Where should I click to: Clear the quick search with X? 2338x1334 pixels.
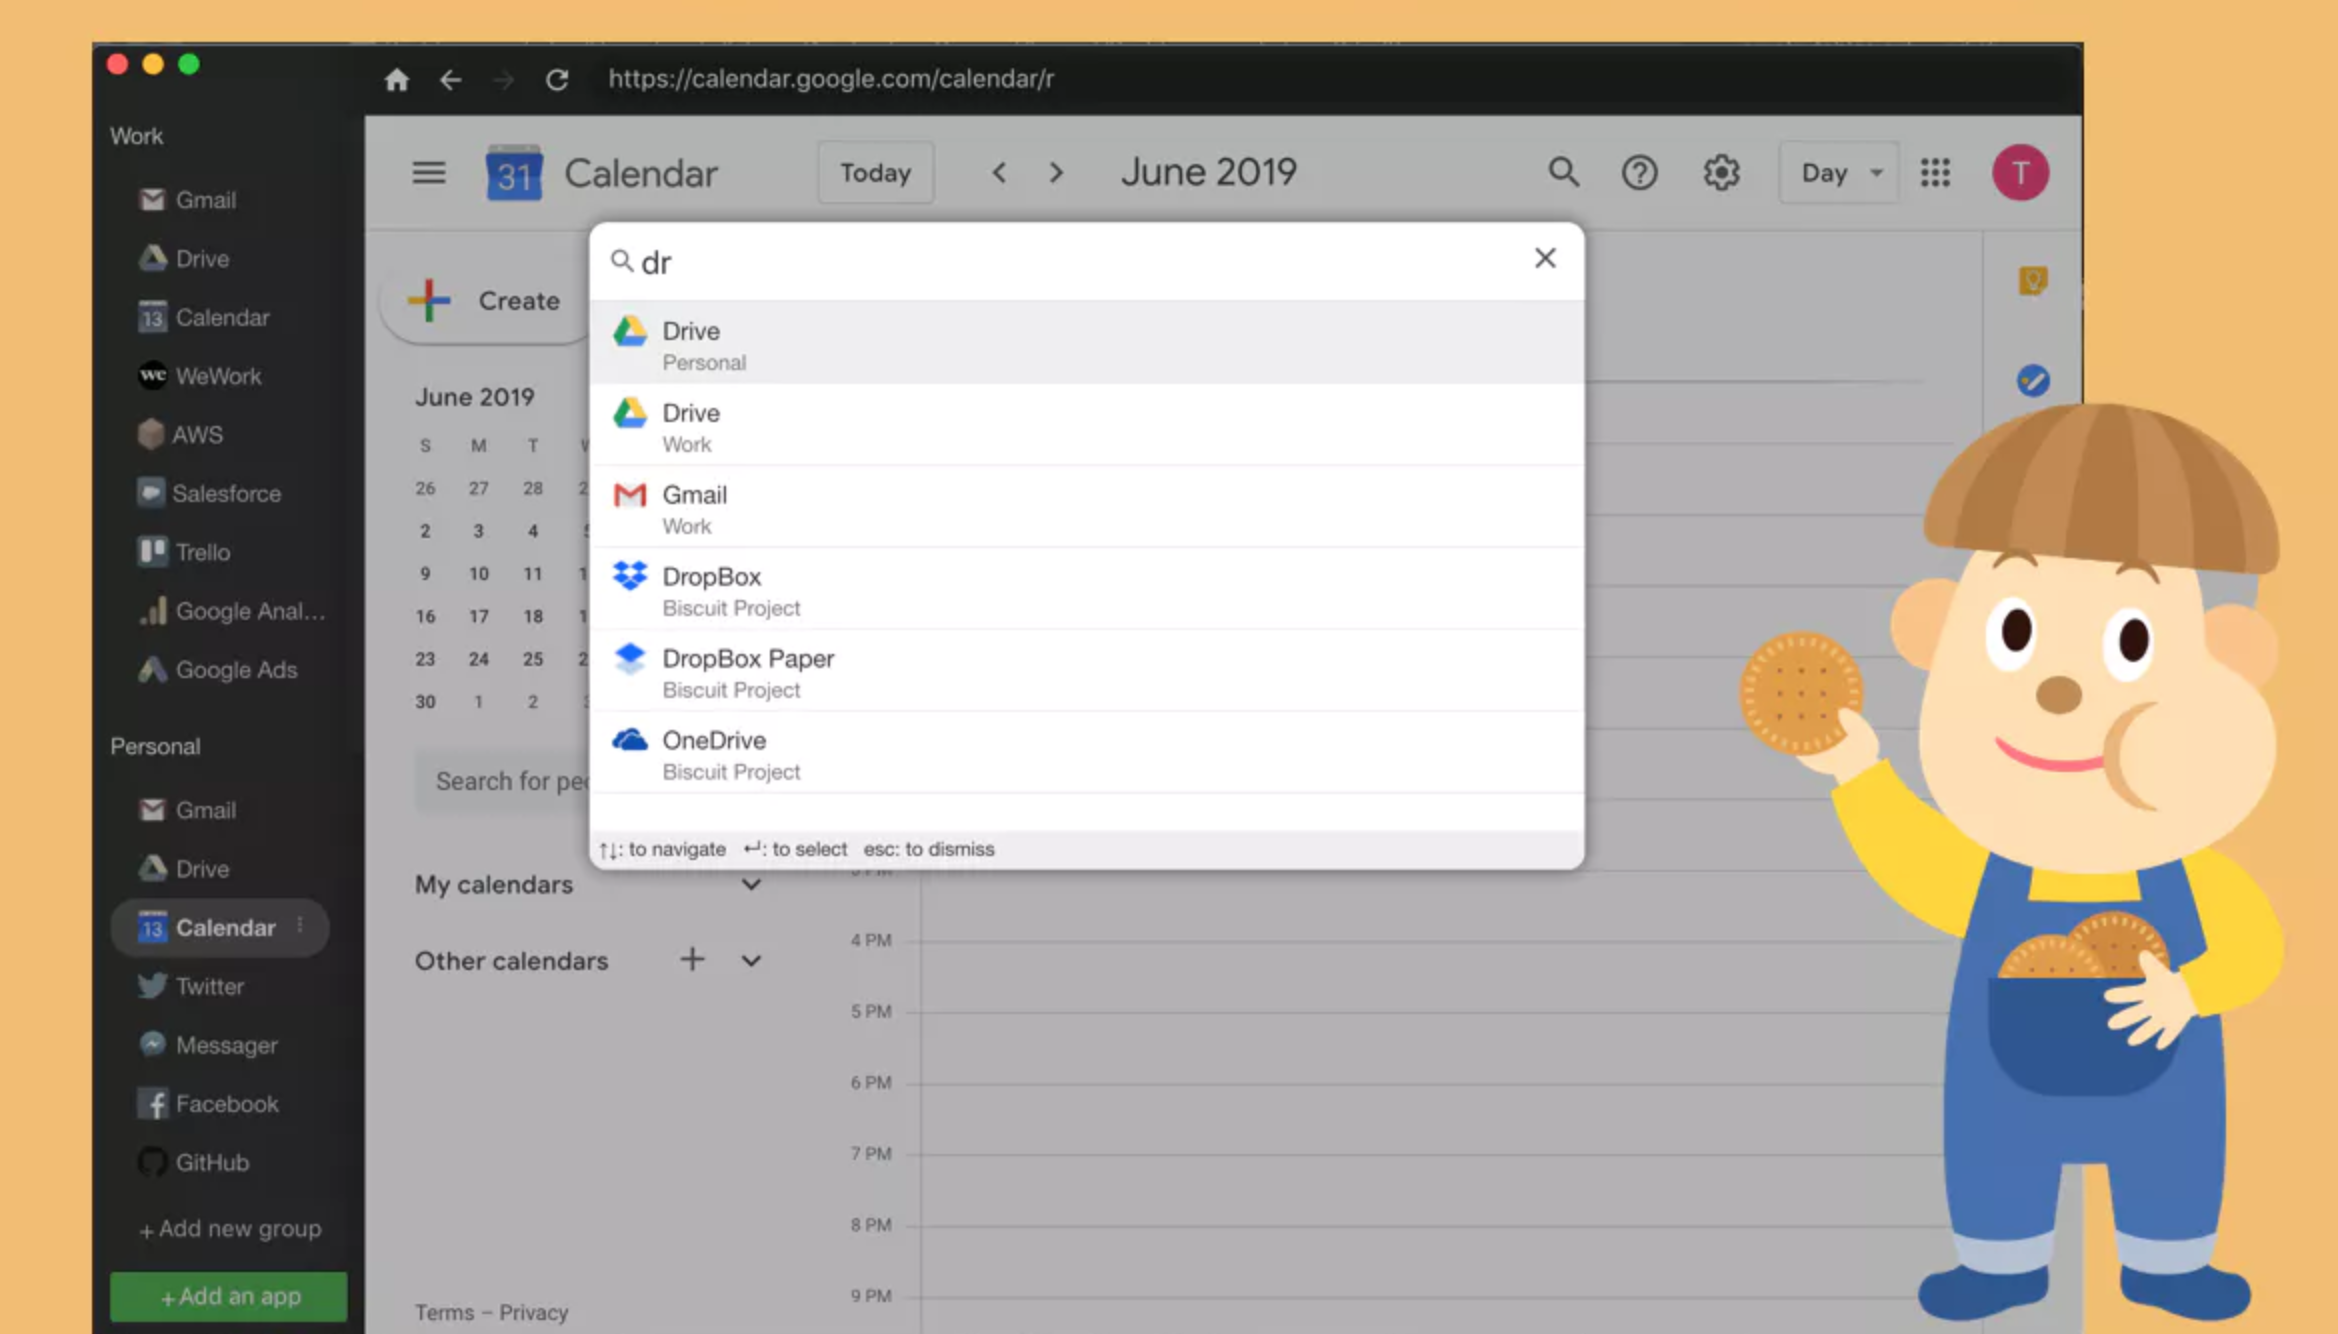click(1545, 258)
